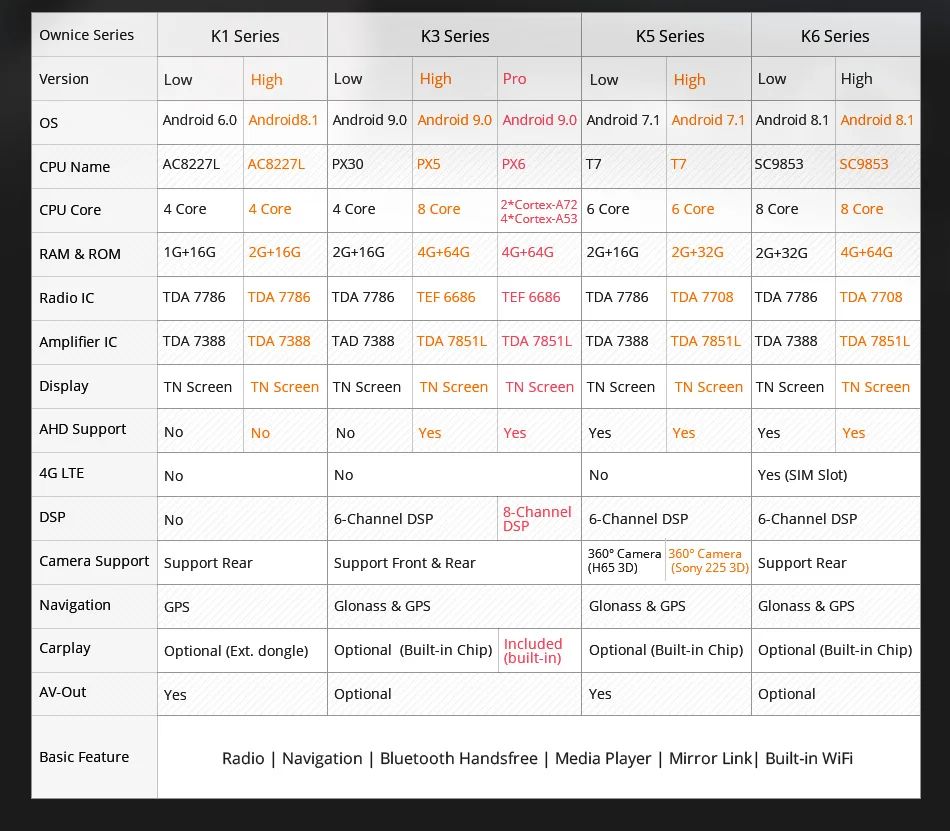Viewport: 950px width, 831px height.
Task: Click the Basic Feature row label
Action: [x=95, y=757]
